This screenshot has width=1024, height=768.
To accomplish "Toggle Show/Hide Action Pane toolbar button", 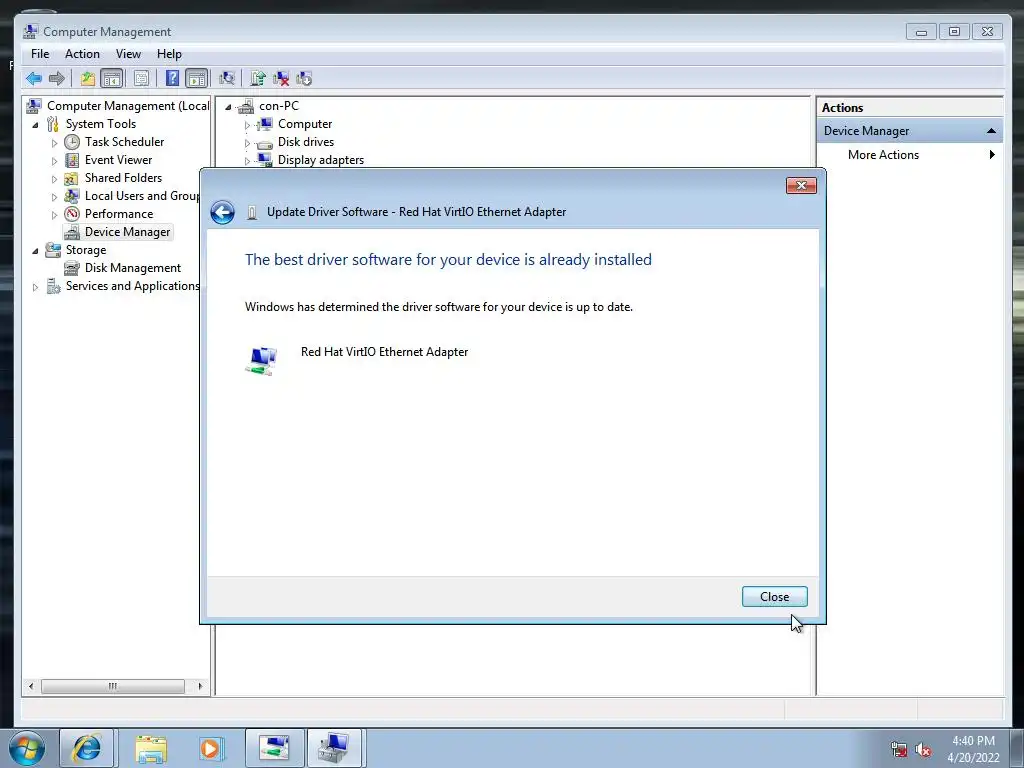I will [197, 79].
